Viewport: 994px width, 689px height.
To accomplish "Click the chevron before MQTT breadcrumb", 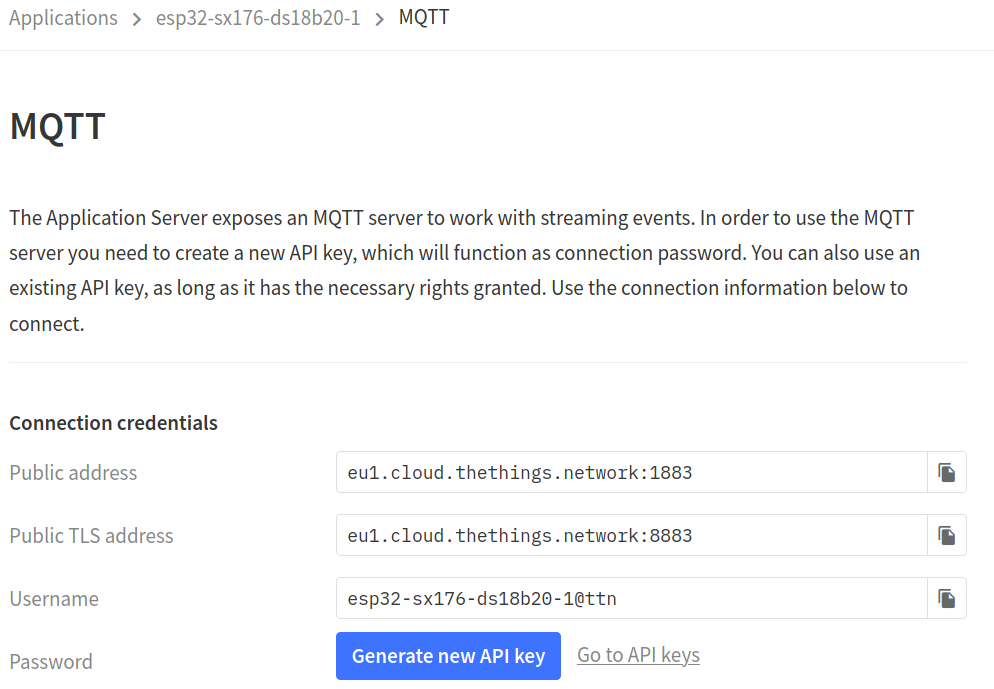I will [379, 20].
